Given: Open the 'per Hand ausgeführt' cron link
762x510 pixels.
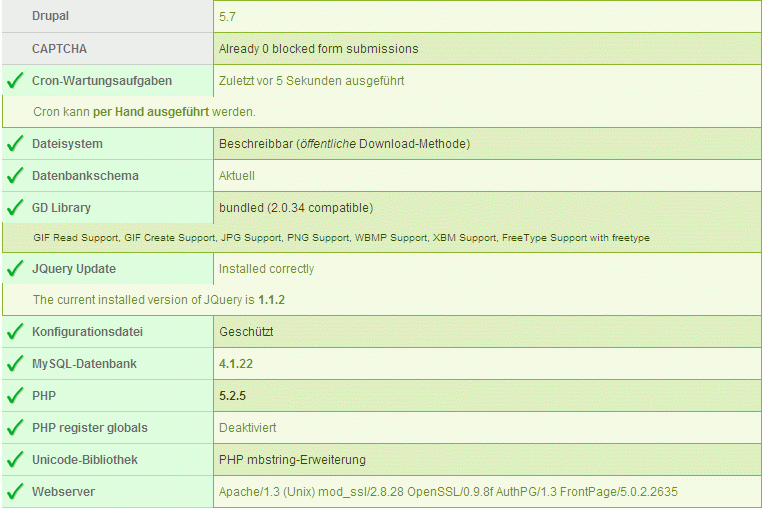Looking at the screenshot, I should coord(151,112).
